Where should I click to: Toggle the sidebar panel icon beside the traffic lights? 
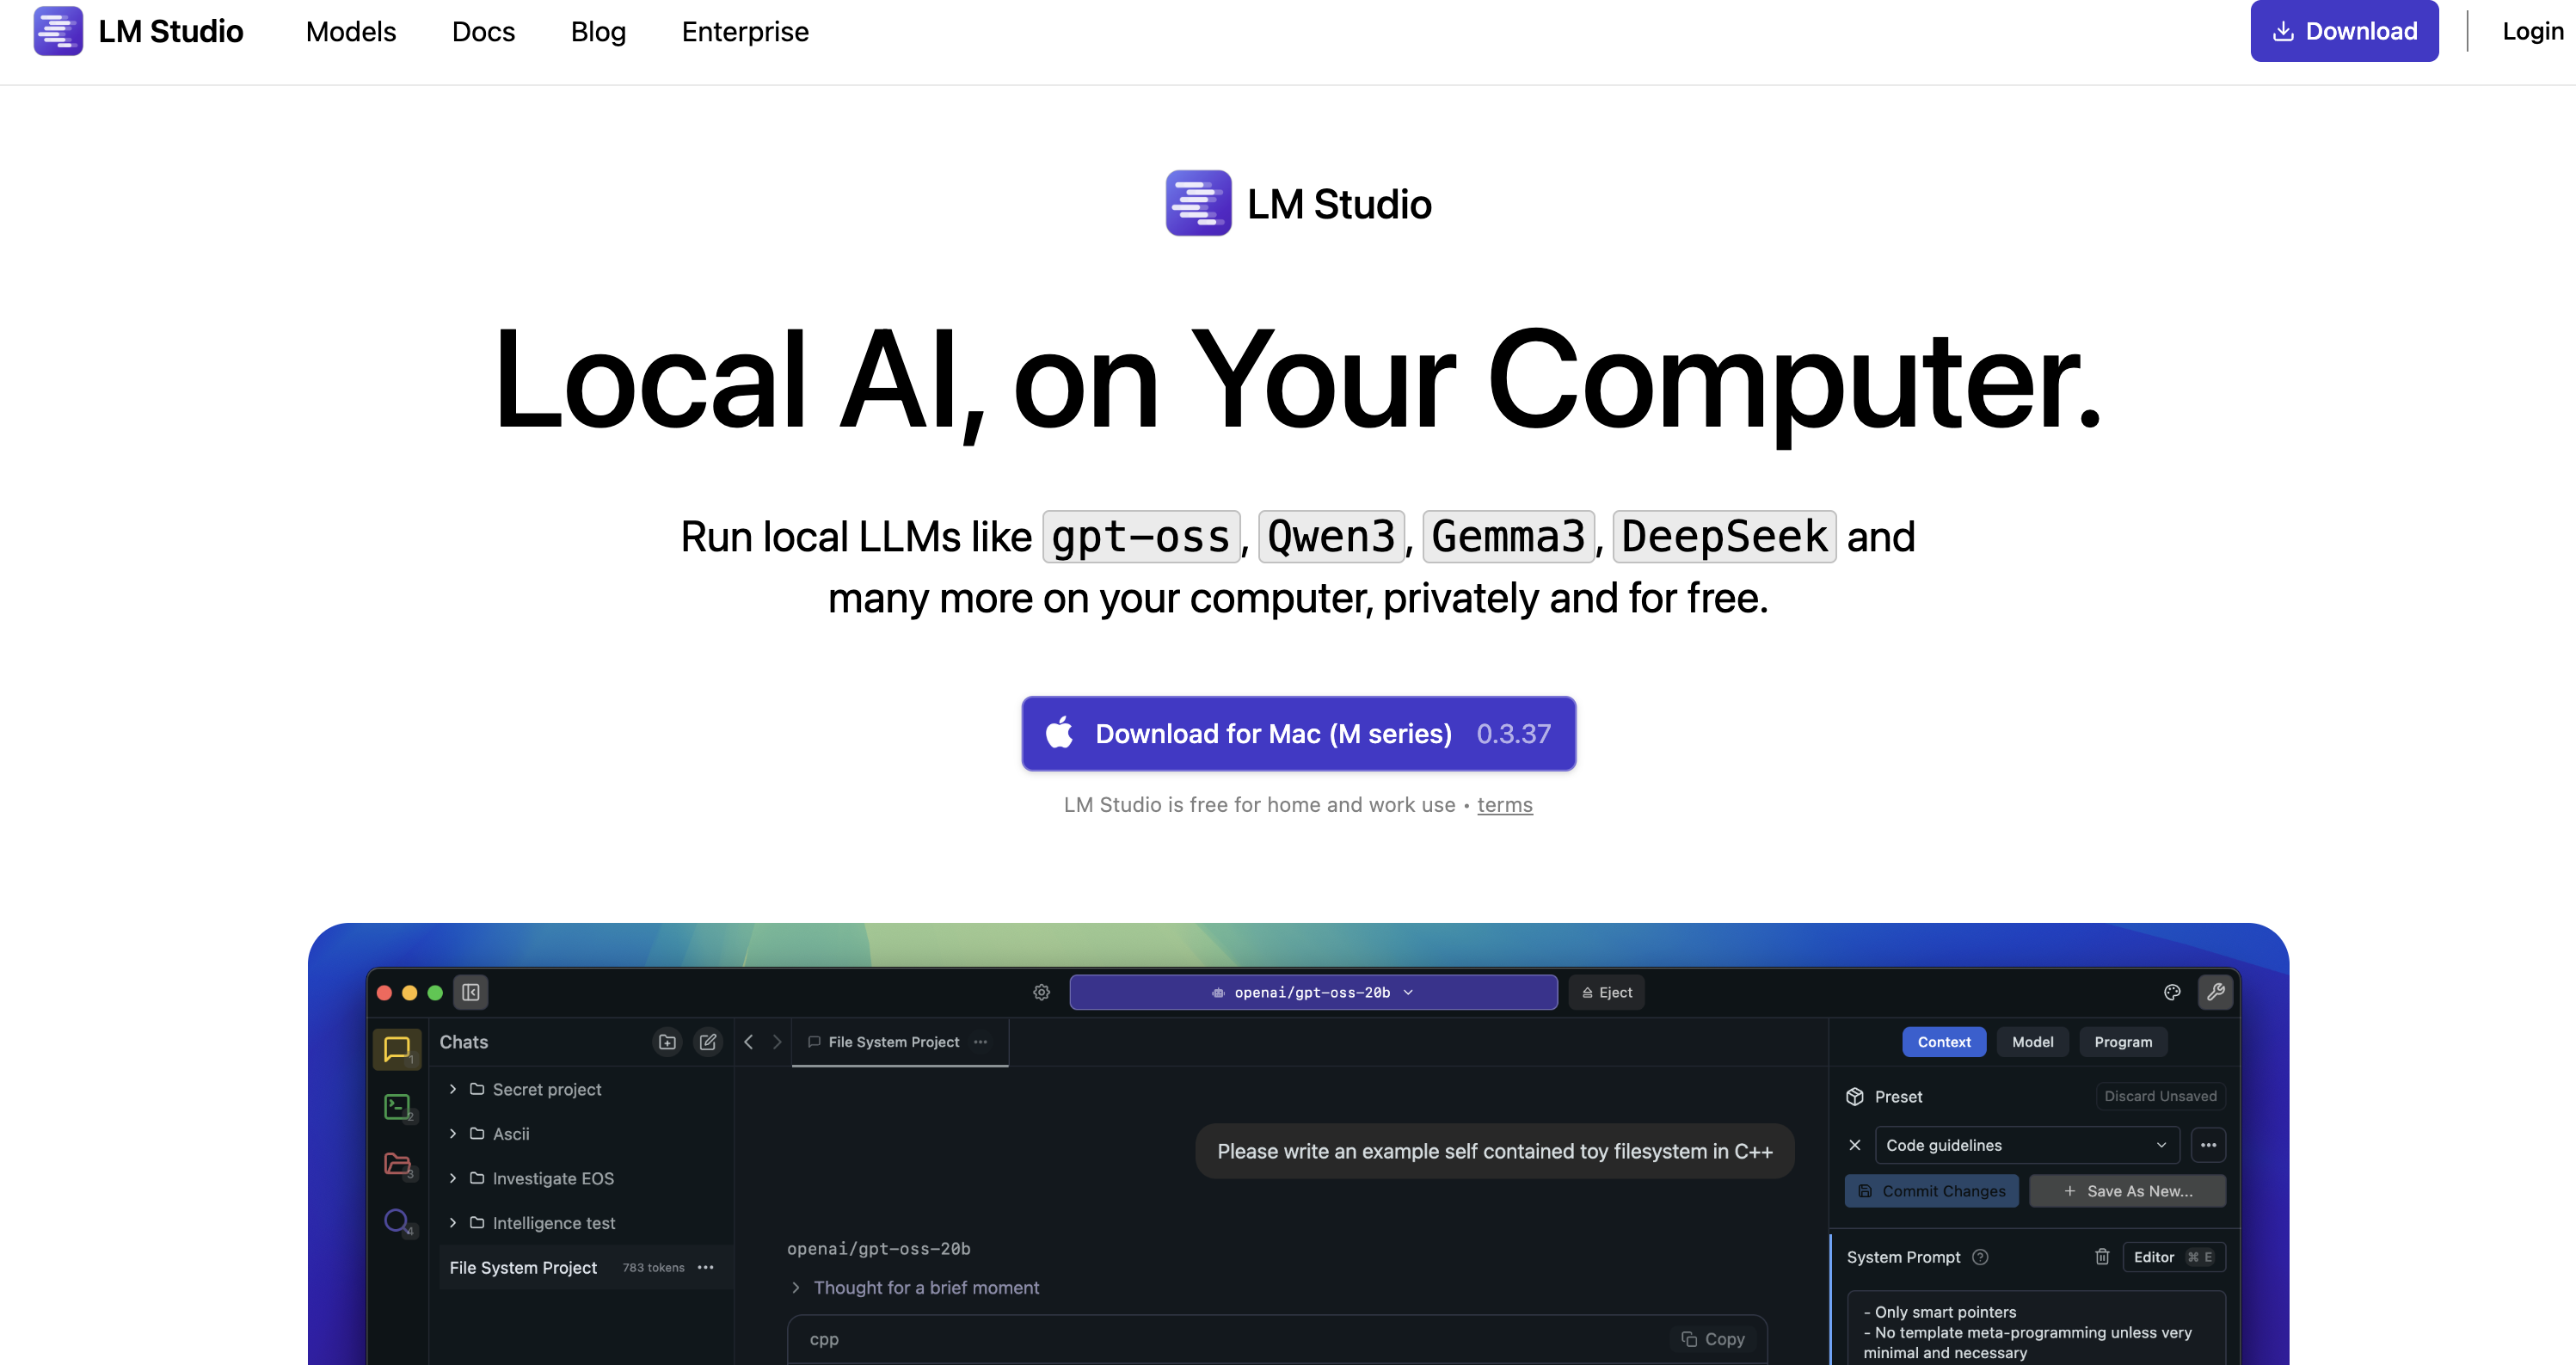471,992
